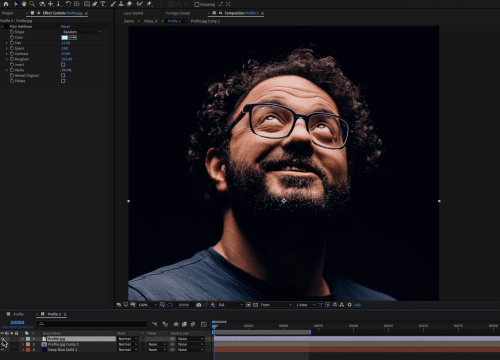Open the Full resolution dropdown
The width and height of the screenshot is (500, 360).
click(x=231, y=305)
